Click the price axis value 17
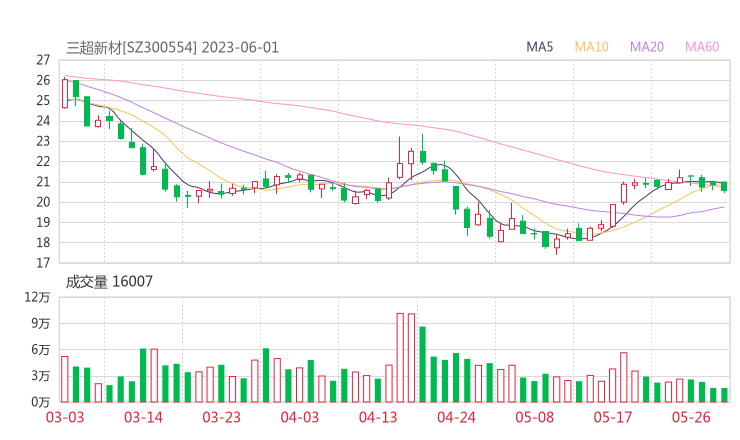 point(43,263)
